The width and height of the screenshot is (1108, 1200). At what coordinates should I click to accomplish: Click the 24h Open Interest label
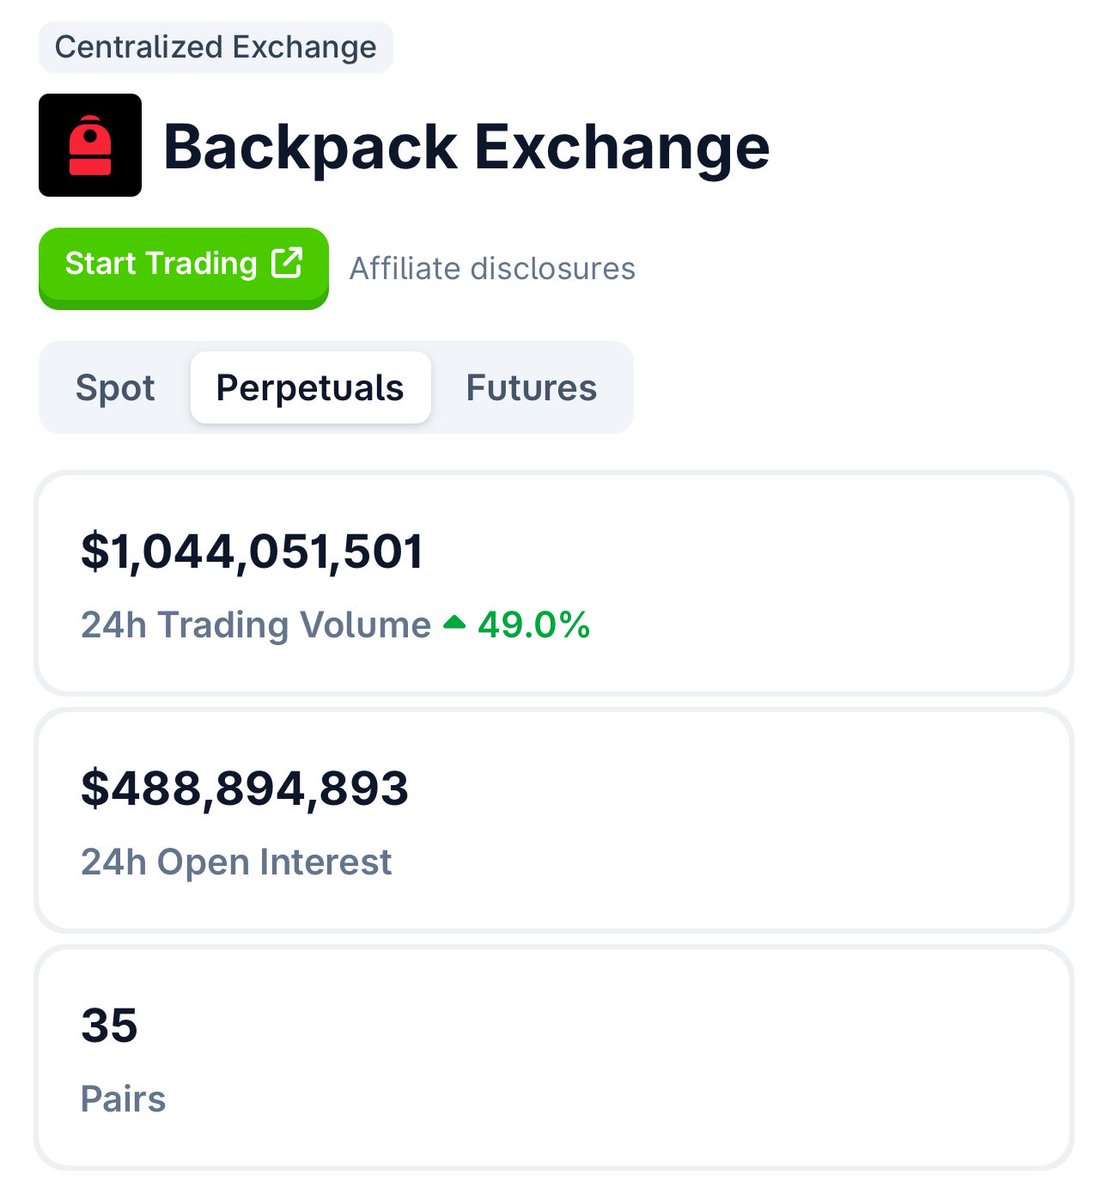point(236,862)
